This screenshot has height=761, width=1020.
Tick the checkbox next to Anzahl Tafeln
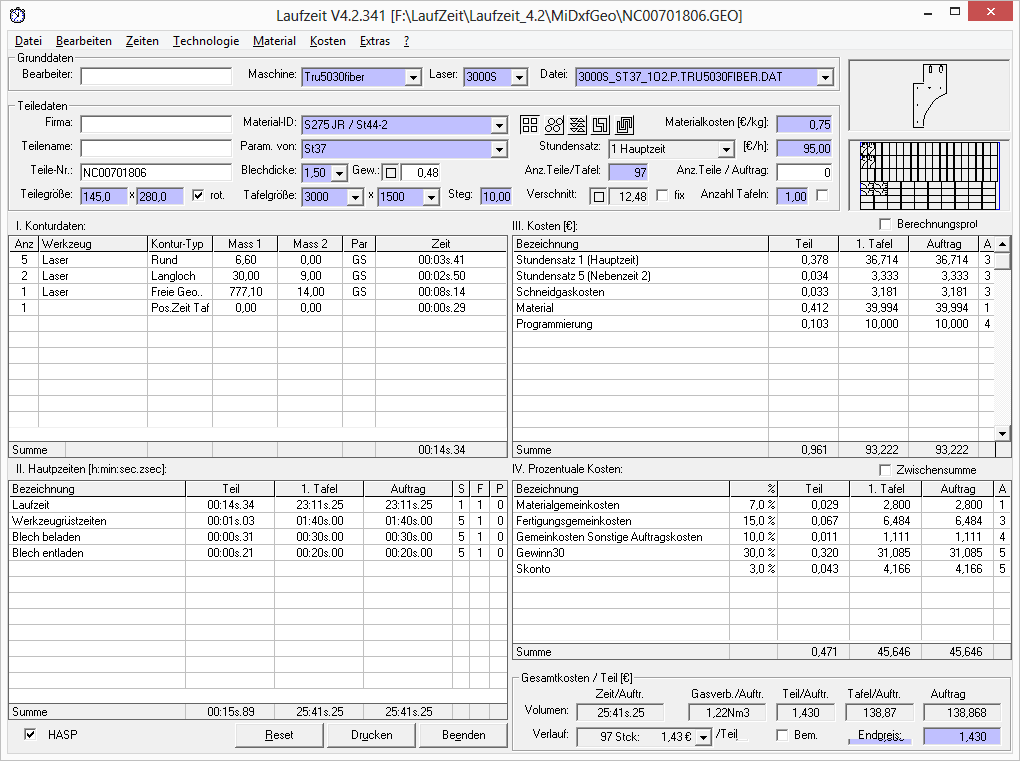point(822,195)
